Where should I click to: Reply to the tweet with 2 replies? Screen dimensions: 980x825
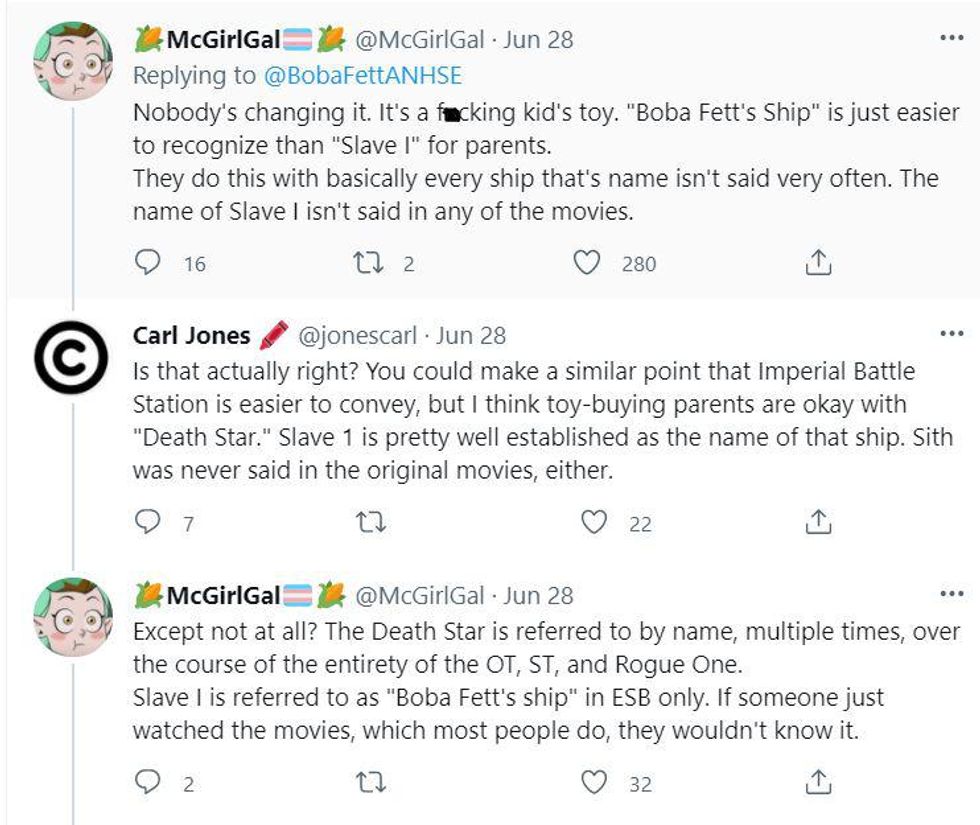[146, 783]
